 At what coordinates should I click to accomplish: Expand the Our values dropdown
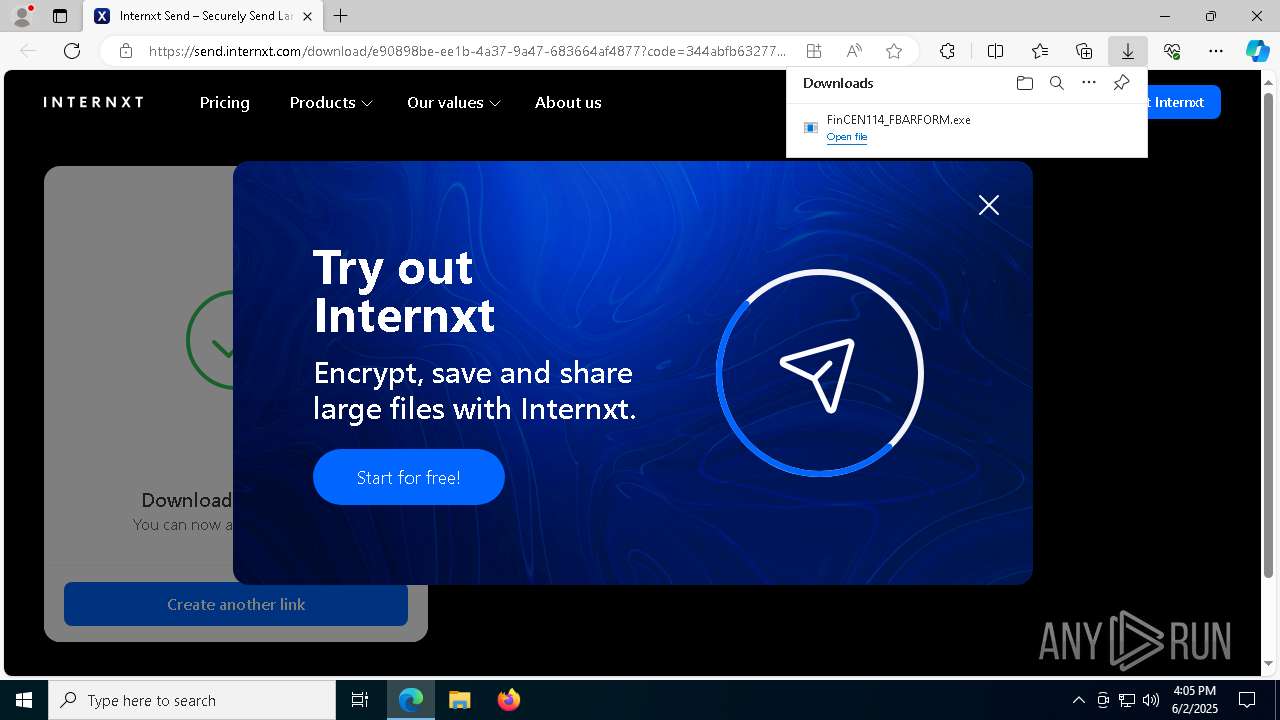[x=454, y=102]
